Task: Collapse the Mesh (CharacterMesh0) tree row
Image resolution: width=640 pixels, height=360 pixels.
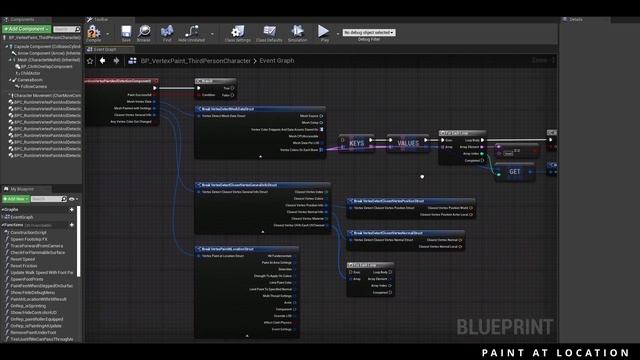Action: coord(10,60)
